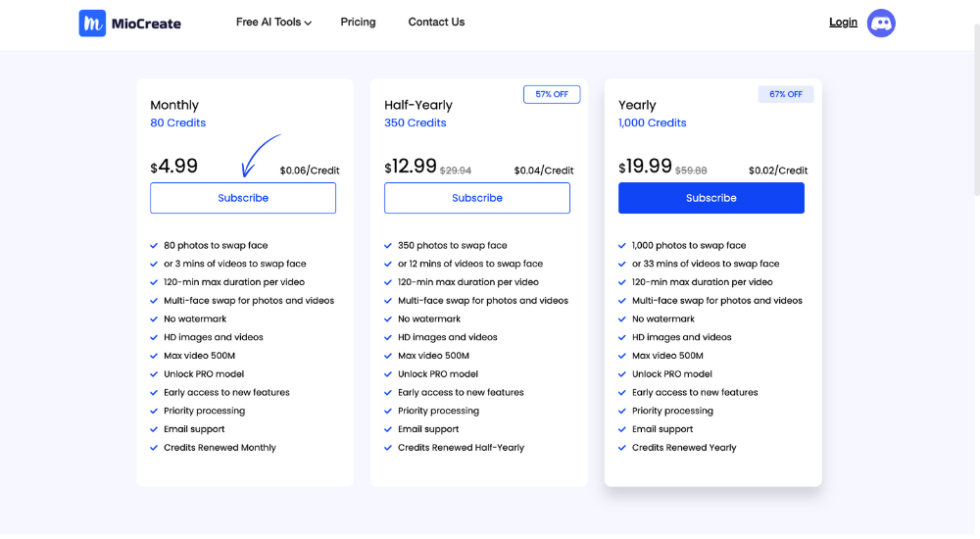
Task: Click the 1,000 Credits text
Action: click(652, 123)
